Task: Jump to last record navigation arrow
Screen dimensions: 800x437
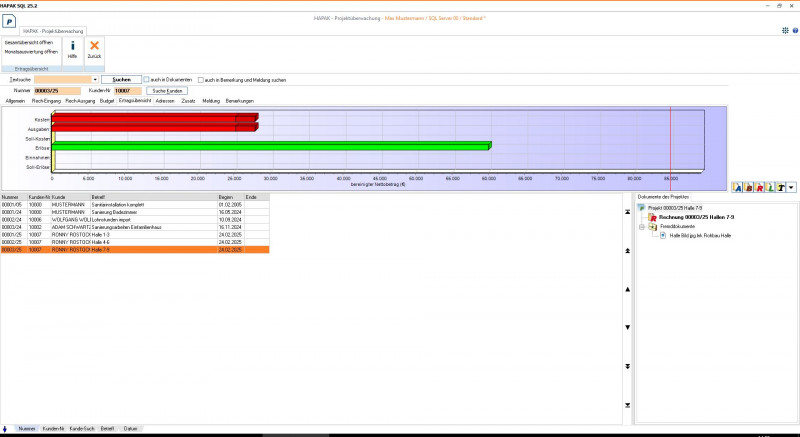Action: (x=627, y=404)
